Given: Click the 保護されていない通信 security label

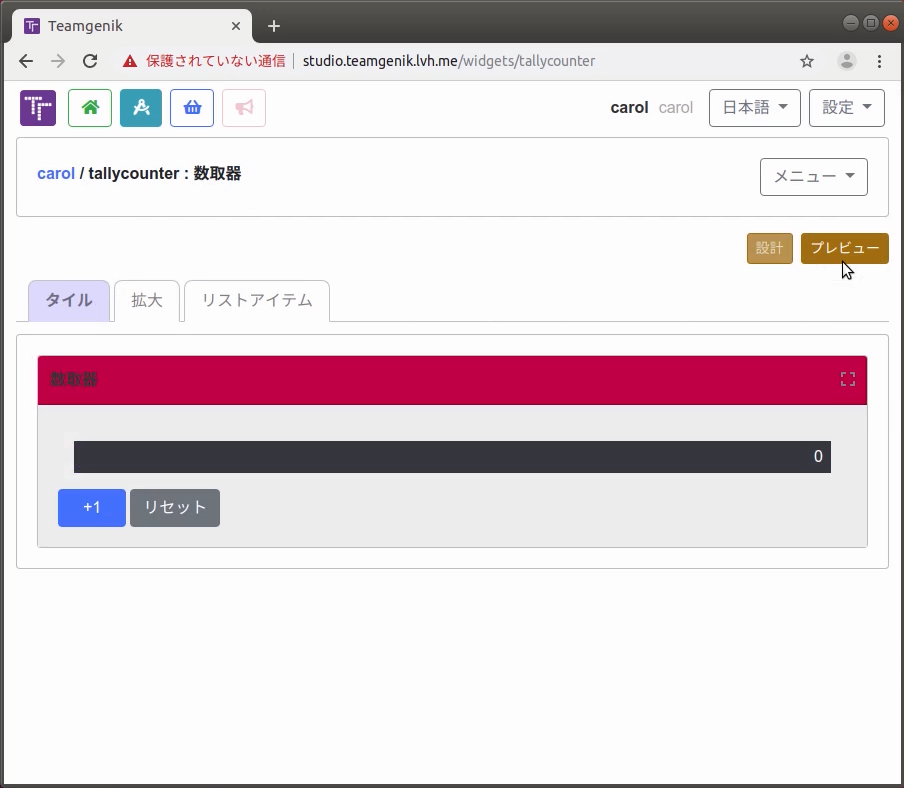Looking at the screenshot, I should point(216,61).
